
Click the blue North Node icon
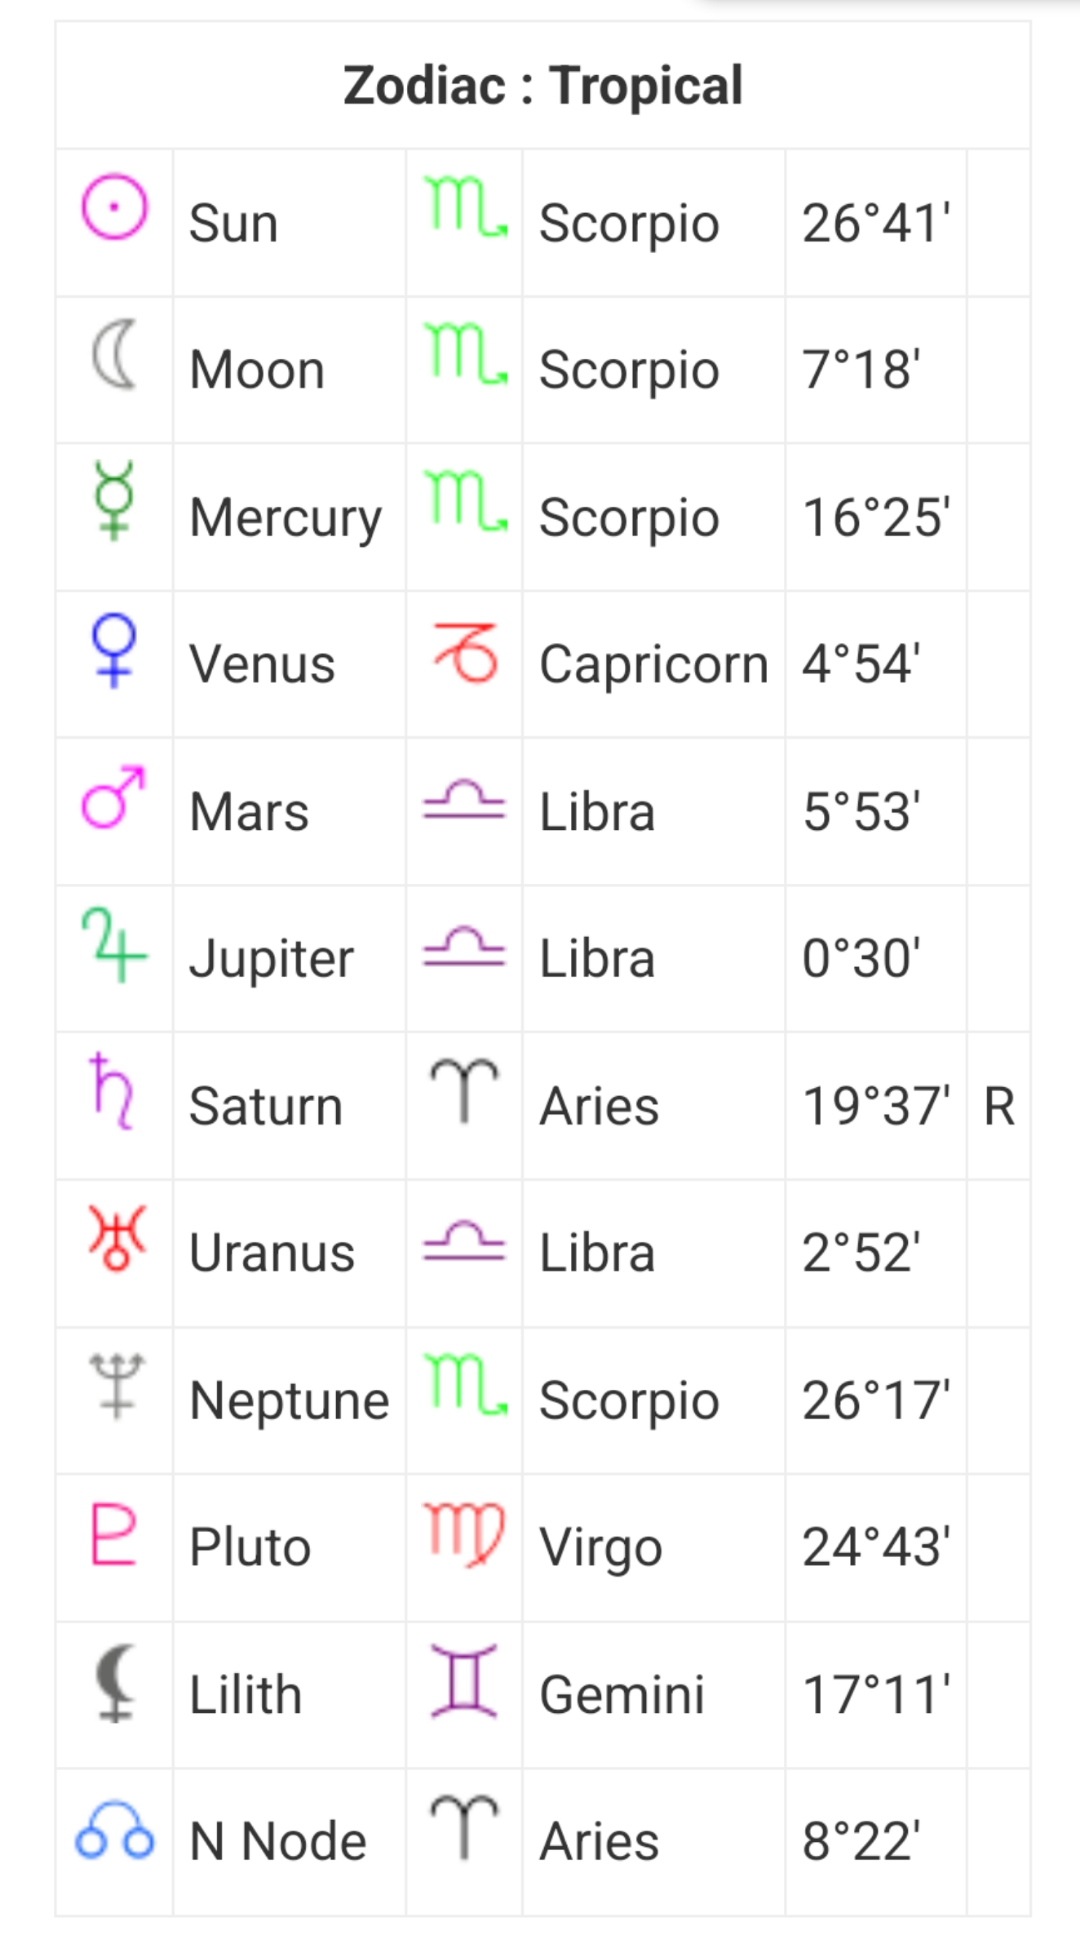click(x=115, y=1829)
